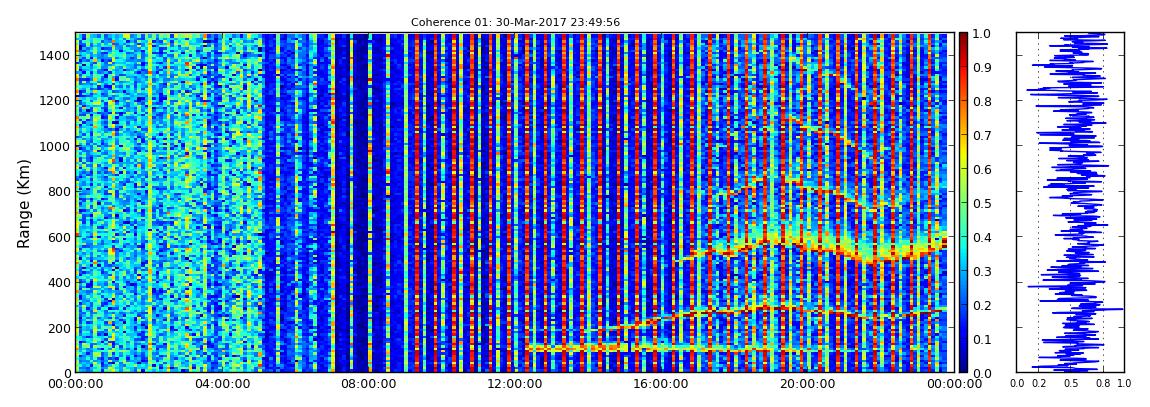Click the 0.6 label on the colorbar
This screenshot has width=1150, height=407.
click(981, 169)
